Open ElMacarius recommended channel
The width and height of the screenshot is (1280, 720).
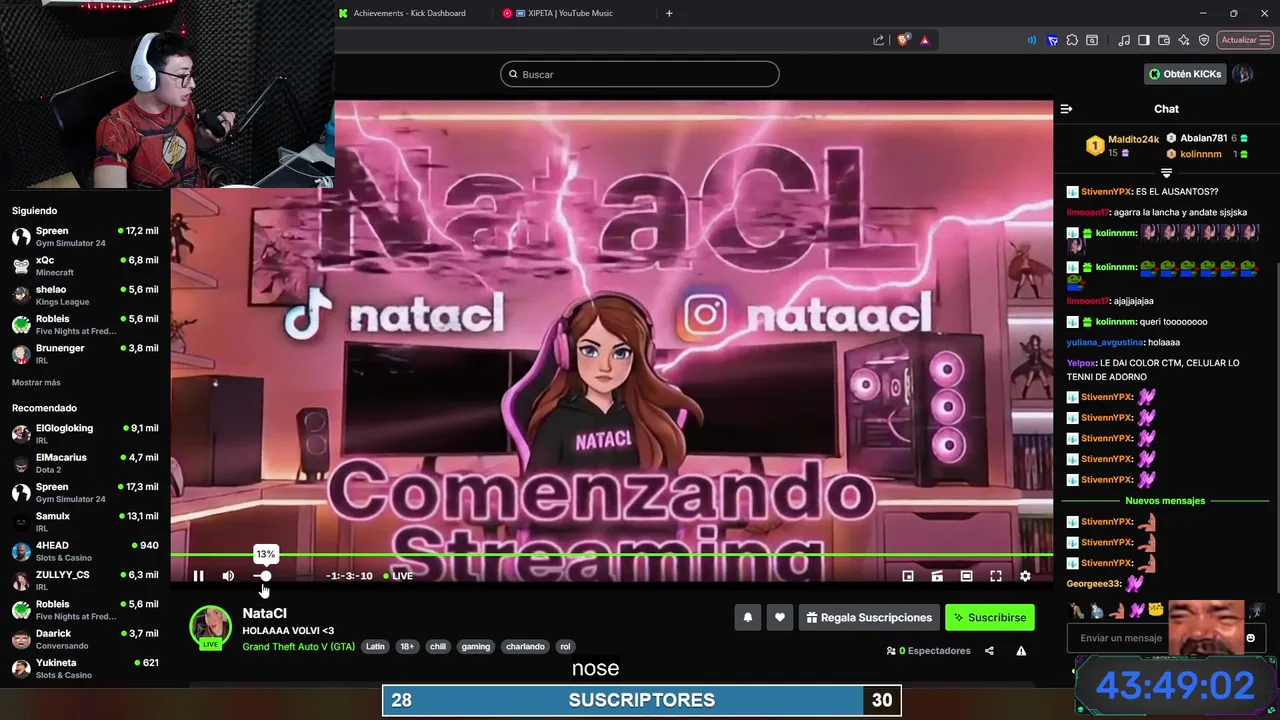(85, 463)
